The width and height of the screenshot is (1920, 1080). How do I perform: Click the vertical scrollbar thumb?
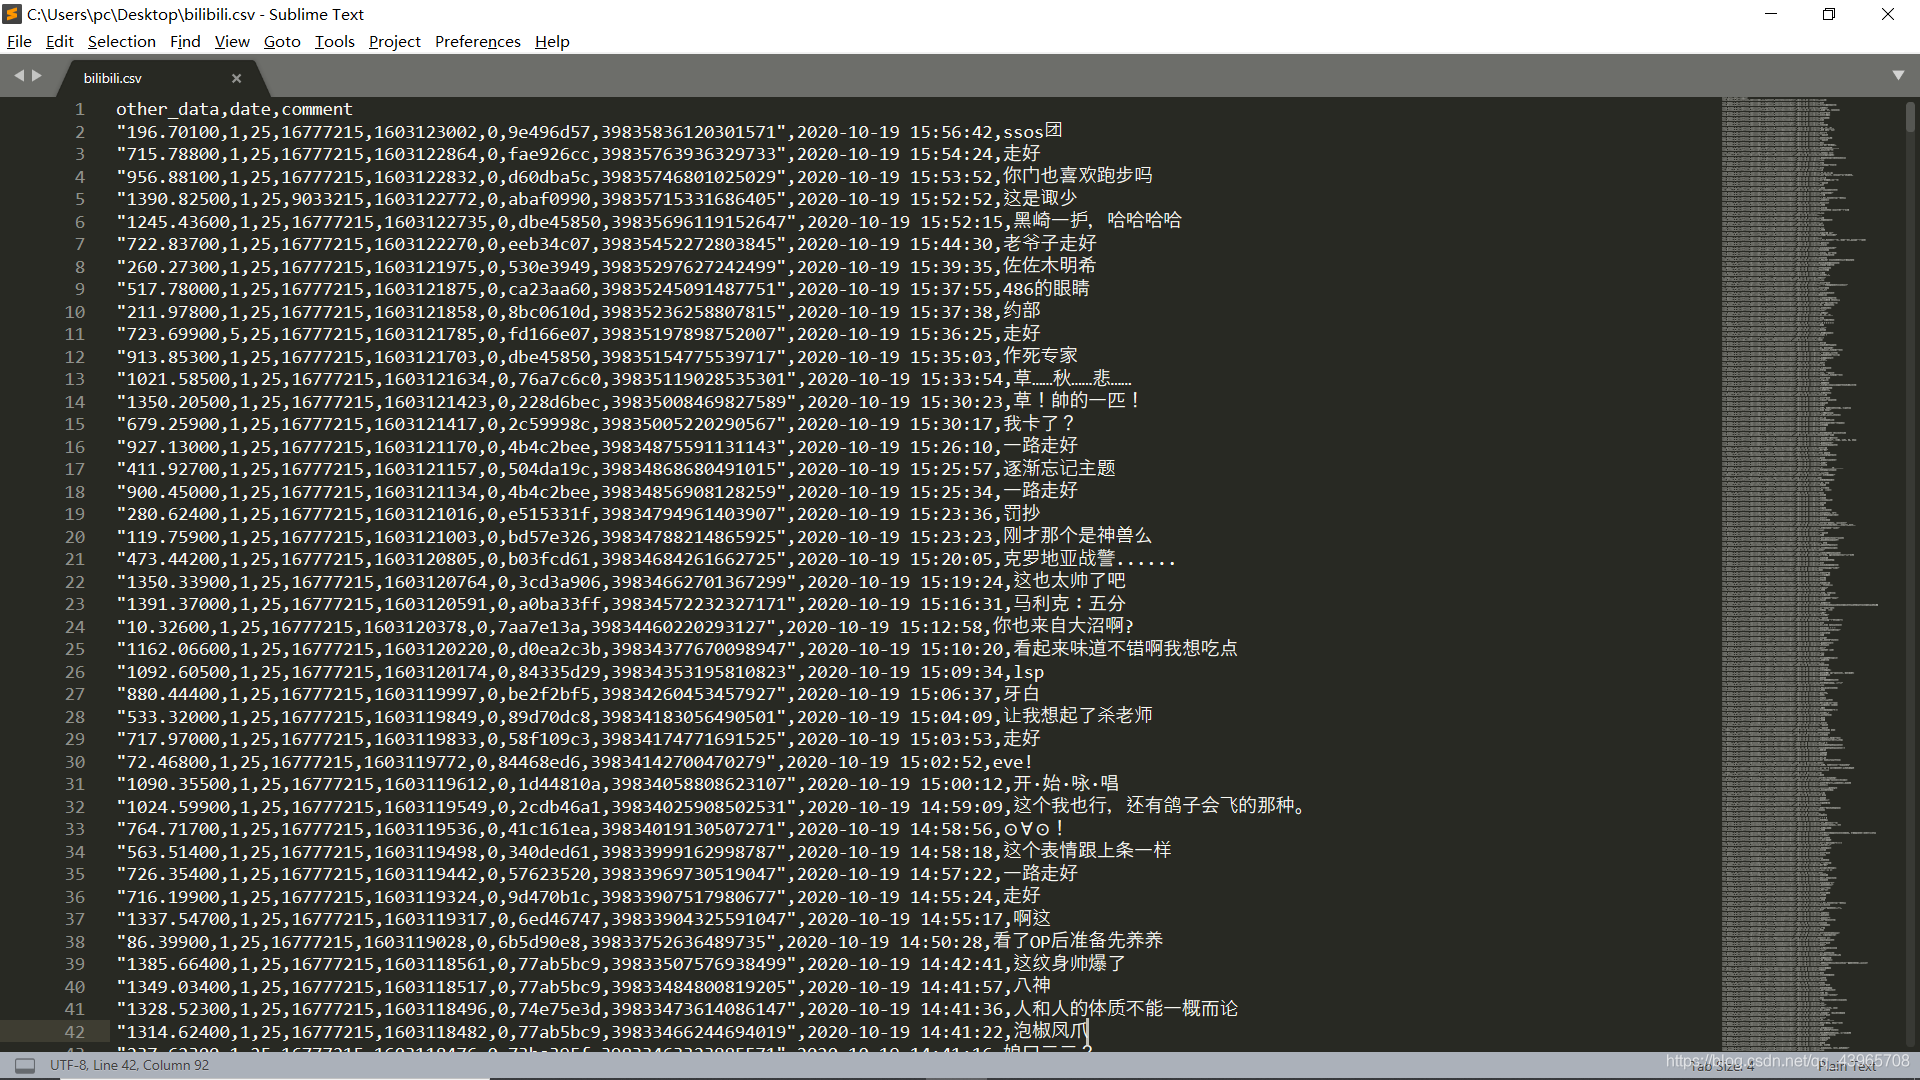[x=1910, y=117]
